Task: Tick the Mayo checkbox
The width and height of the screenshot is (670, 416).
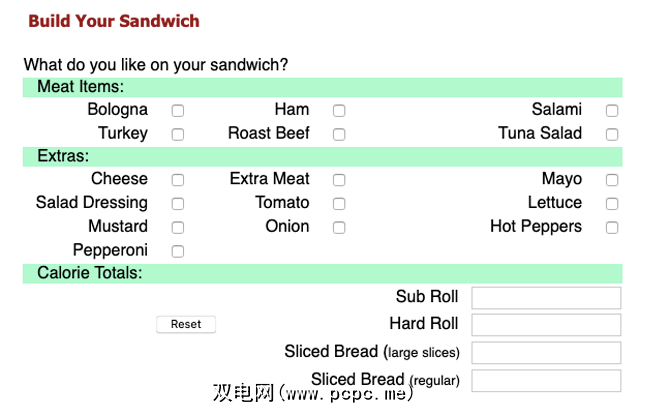Action: [x=612, y=181]
